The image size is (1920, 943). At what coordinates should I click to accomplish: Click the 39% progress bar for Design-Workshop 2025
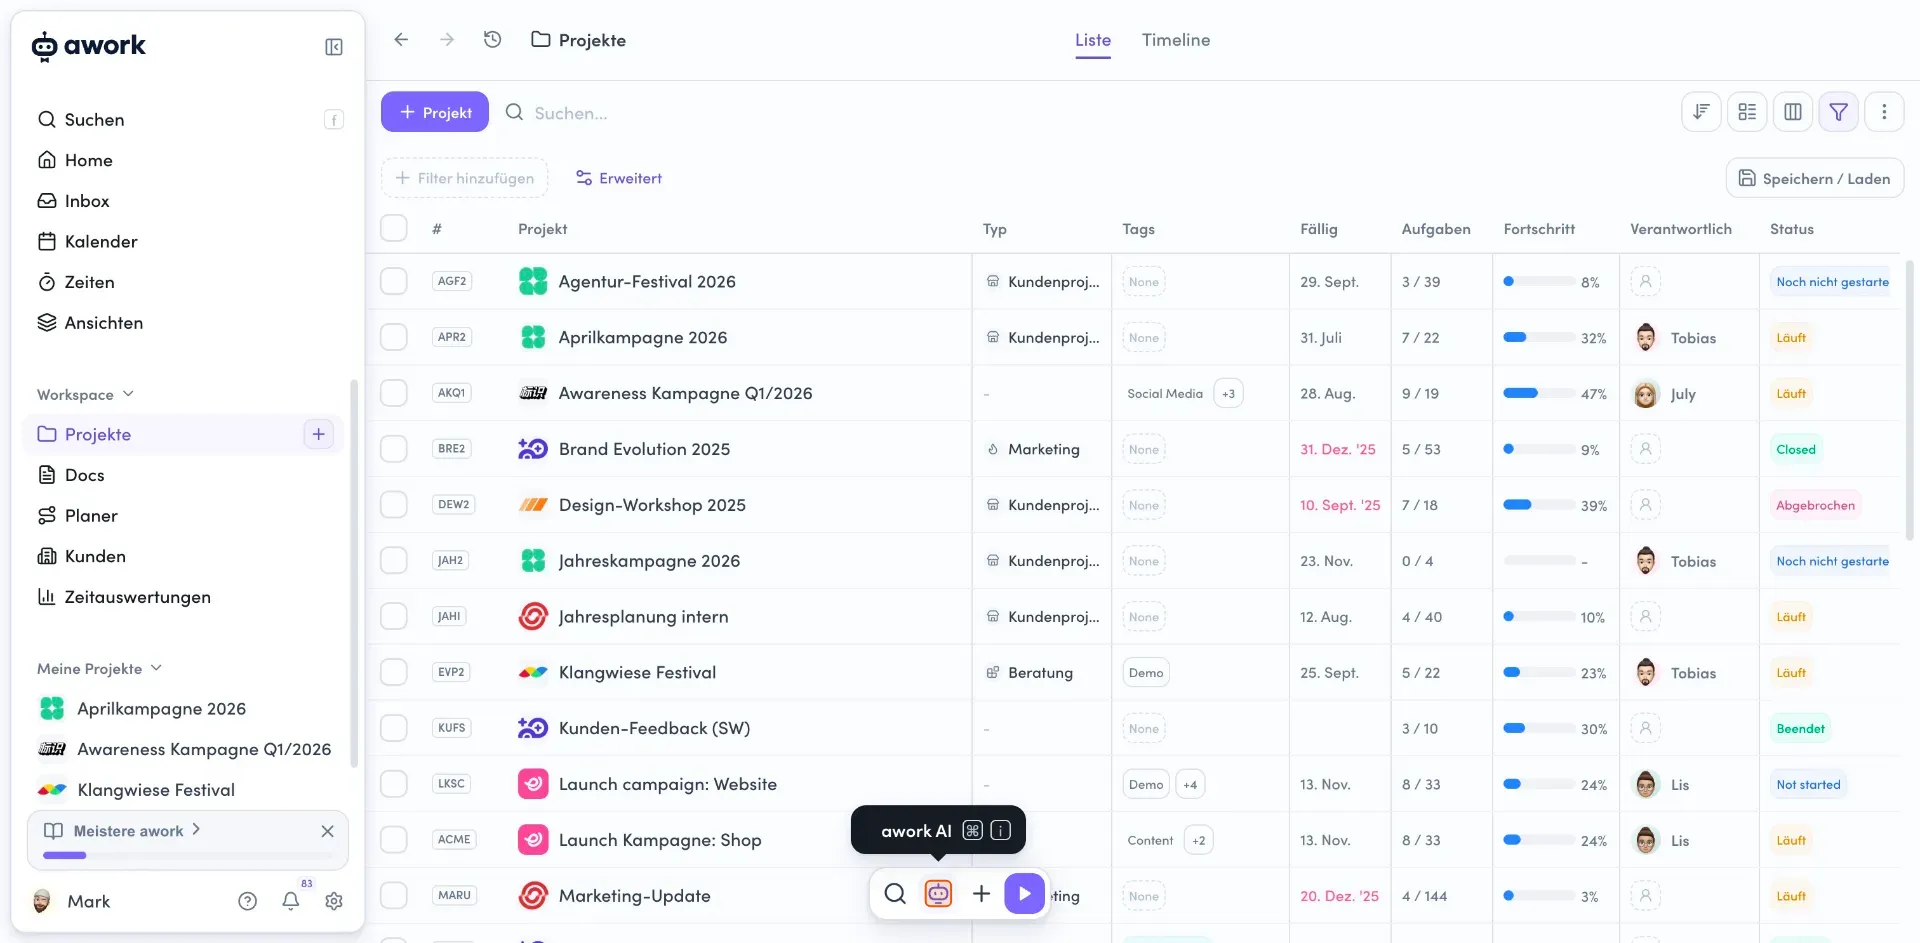[1539, 505]
